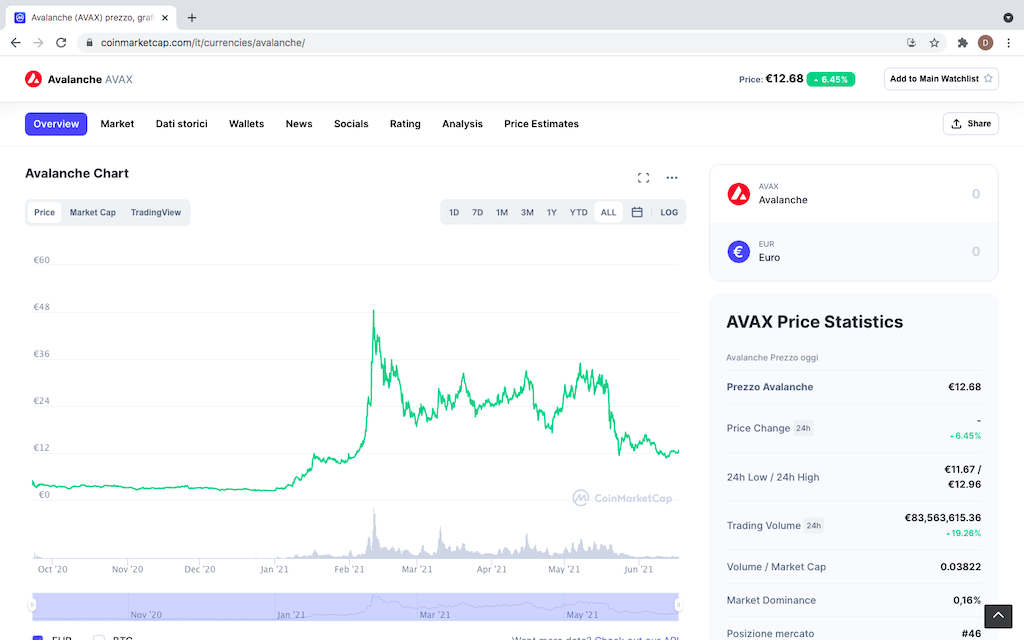This screenshot has width=1024, height=640.
Task: Set the chart range to 1M
Action: click(502, 212)
